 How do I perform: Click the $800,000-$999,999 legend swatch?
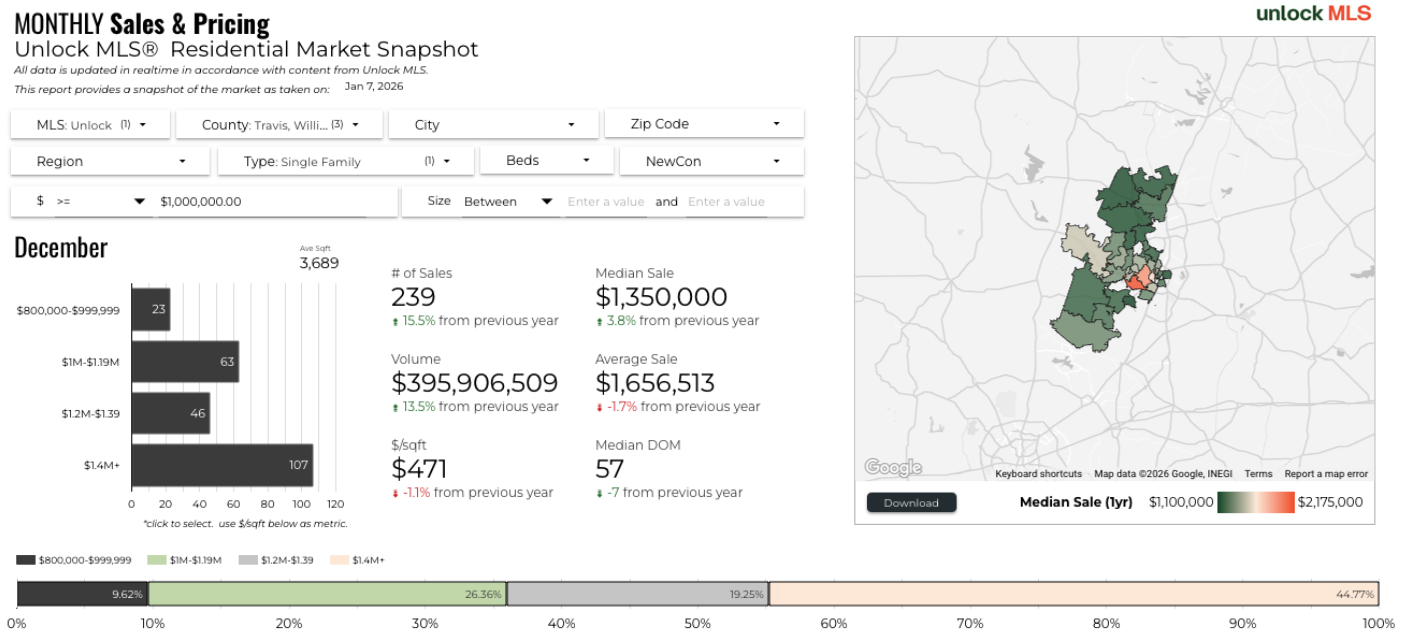(26, 560)
